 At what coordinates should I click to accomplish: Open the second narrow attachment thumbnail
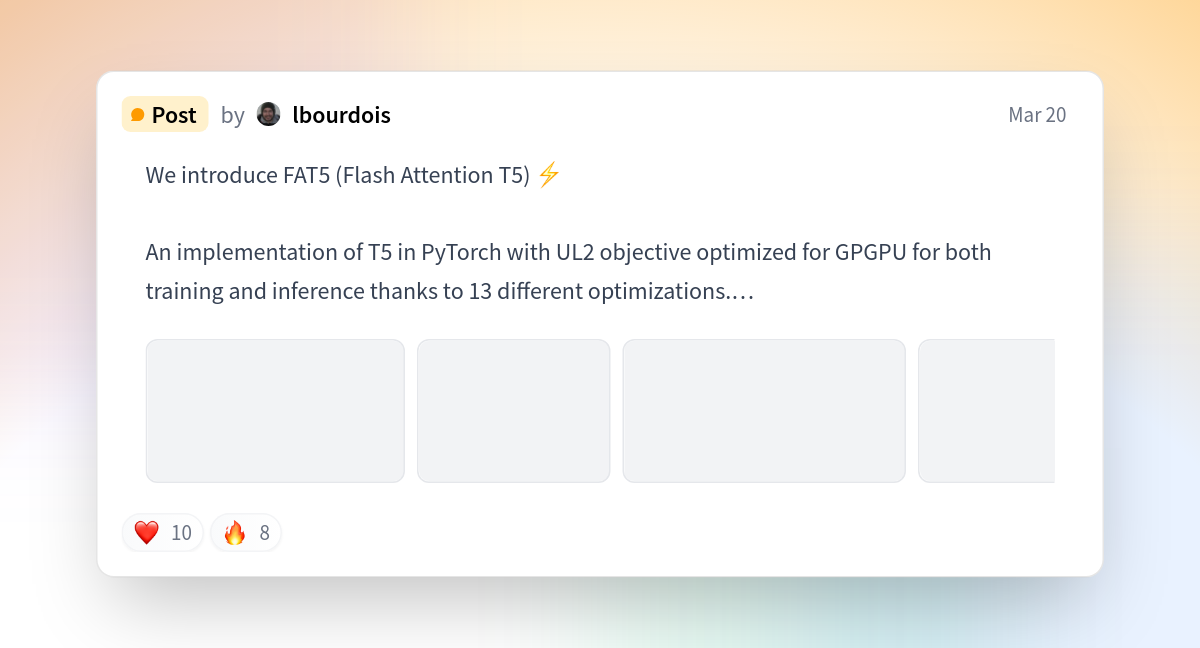(x=513, y=411)
